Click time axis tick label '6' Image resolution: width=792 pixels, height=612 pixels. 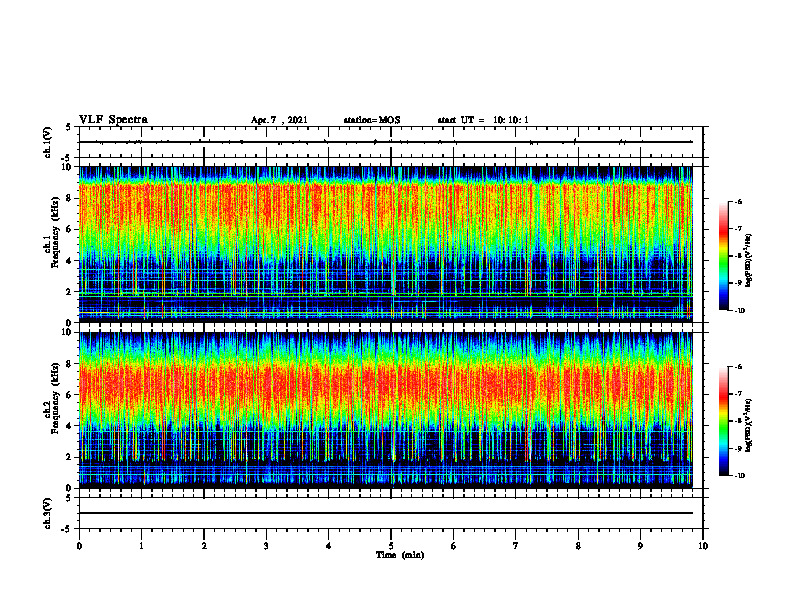point(454,546)
